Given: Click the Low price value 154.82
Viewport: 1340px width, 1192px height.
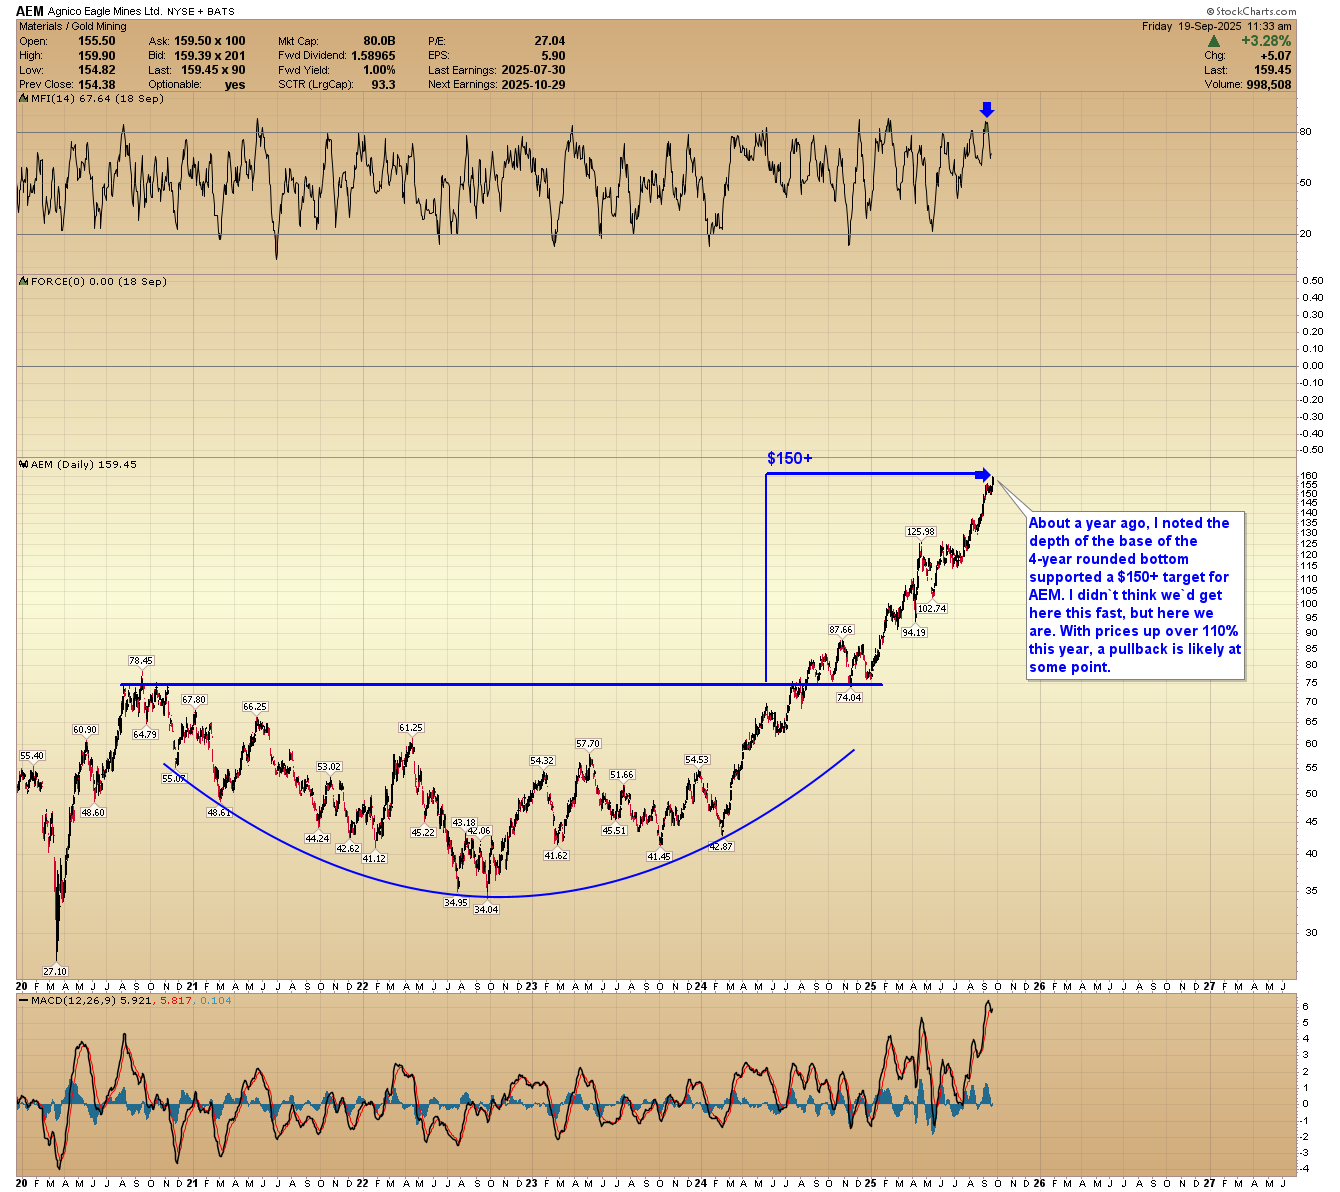Looking at the screenshot, I should pos(97,70).
